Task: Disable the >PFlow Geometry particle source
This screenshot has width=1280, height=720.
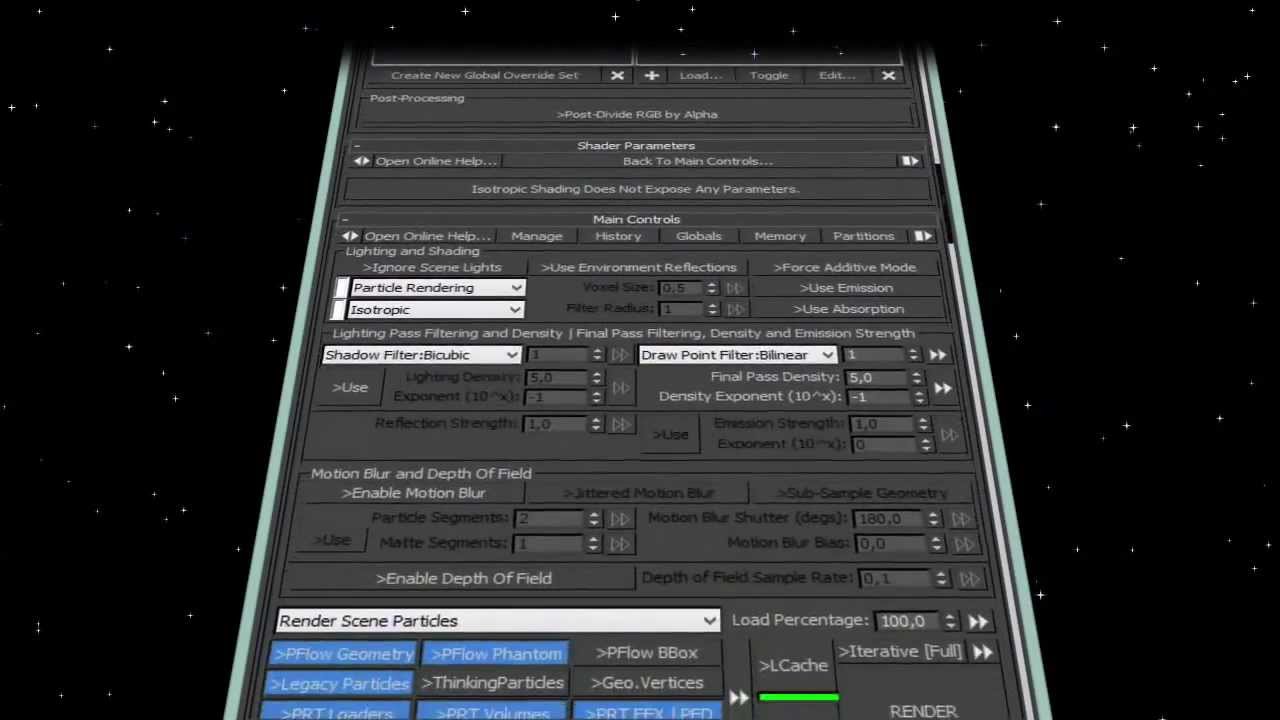Action: pos(343,654)
